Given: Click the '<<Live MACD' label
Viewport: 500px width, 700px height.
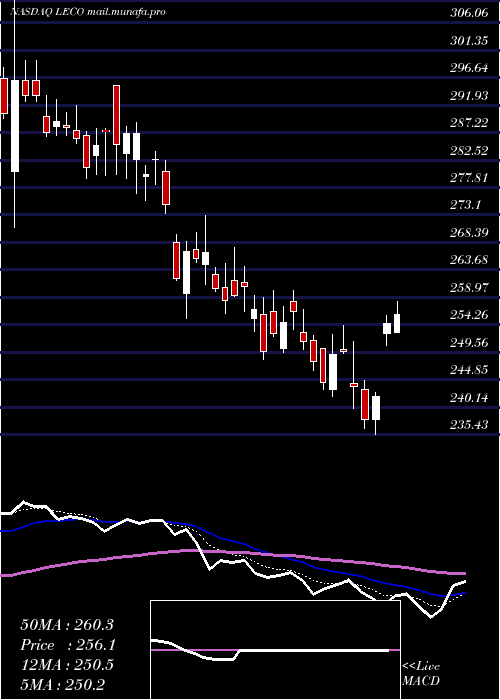Looking at the screenshot, I should pos(421,673).
